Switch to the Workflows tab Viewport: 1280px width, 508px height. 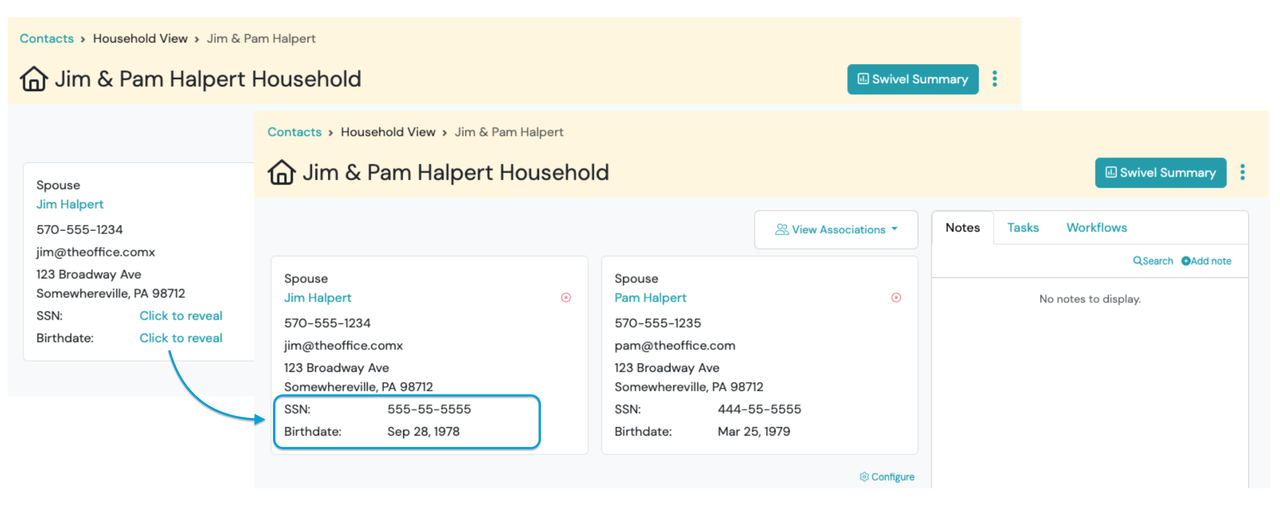(x=1096, y=228)
